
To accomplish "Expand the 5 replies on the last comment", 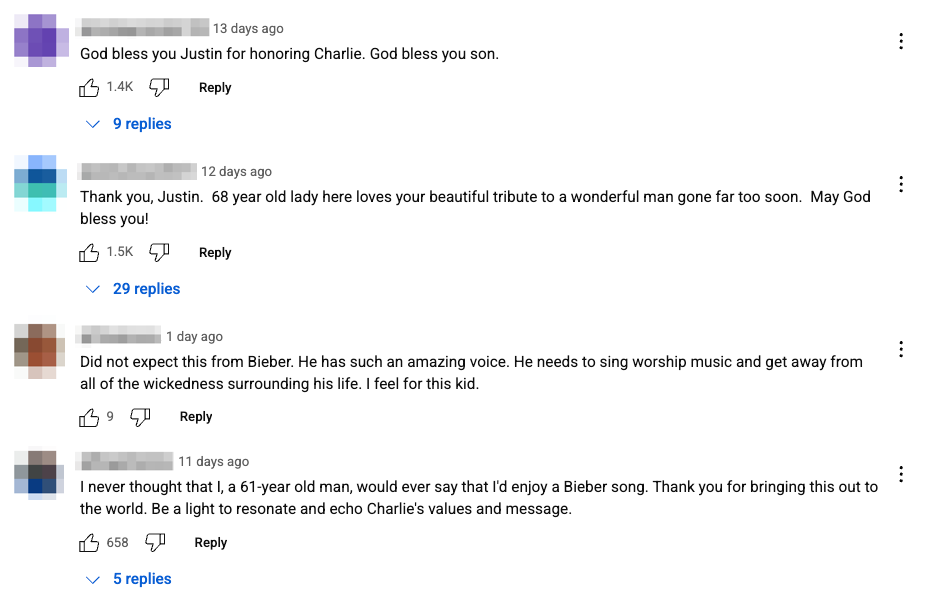I will pyautogui.click(x=143, y=578).
